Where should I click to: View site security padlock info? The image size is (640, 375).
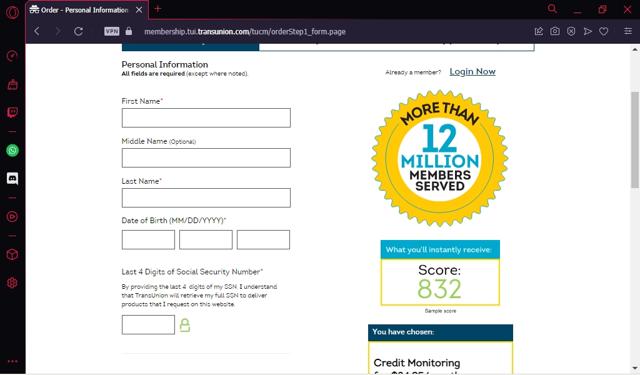(x=129, y=31)
